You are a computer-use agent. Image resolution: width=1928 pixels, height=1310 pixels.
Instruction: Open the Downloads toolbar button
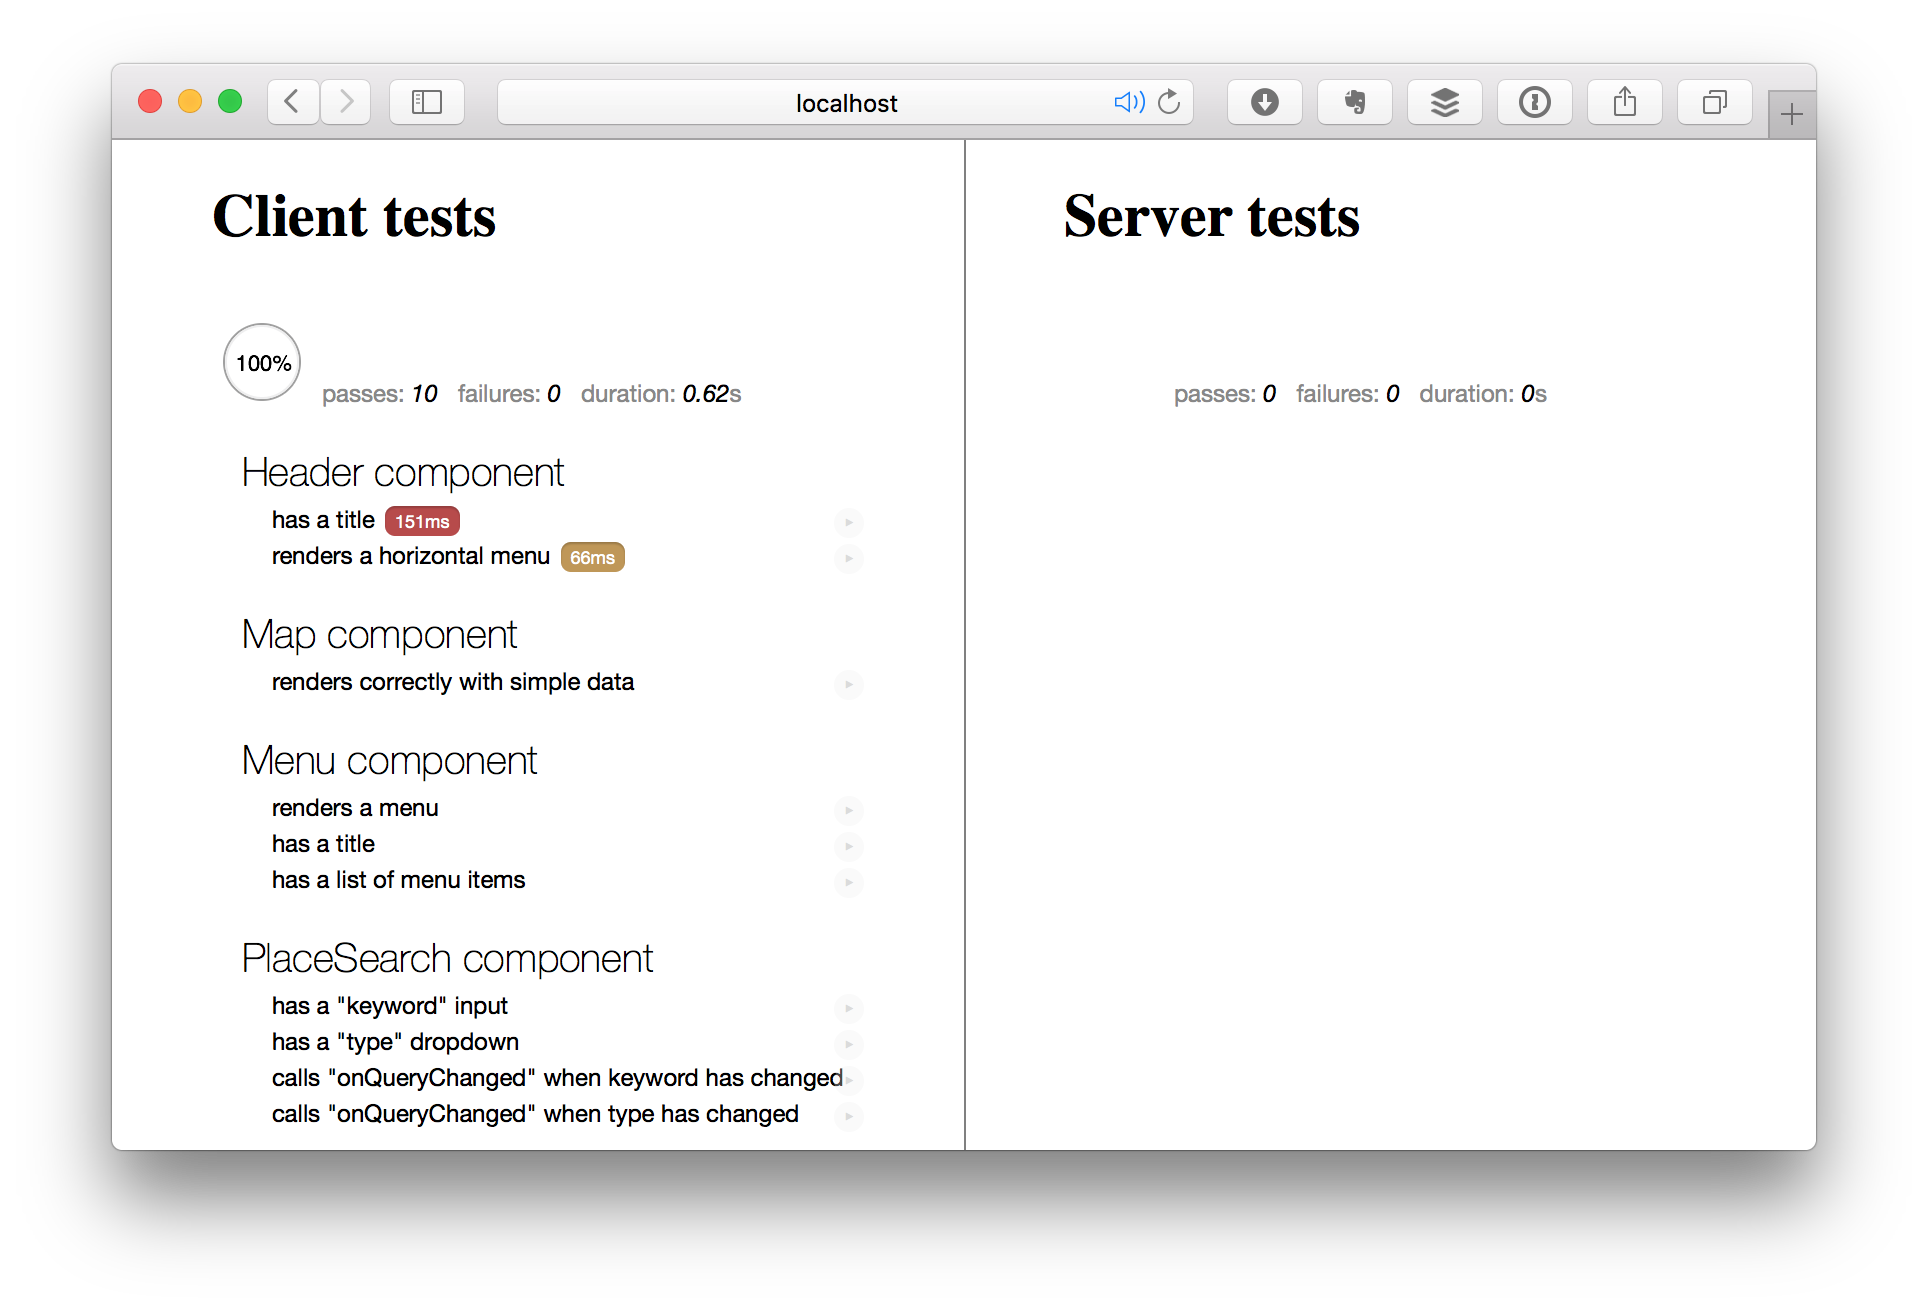1264,102
